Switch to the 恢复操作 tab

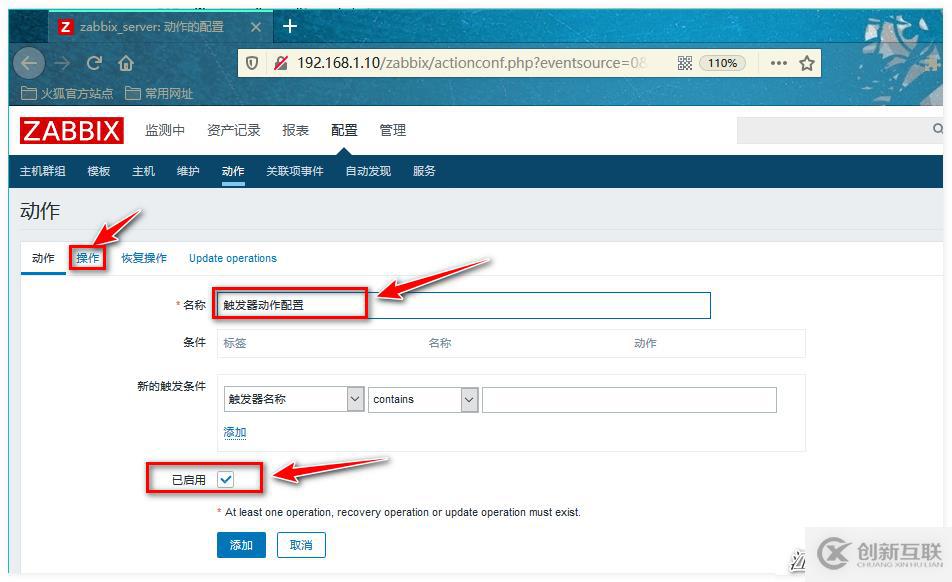[x=144, y=259]
